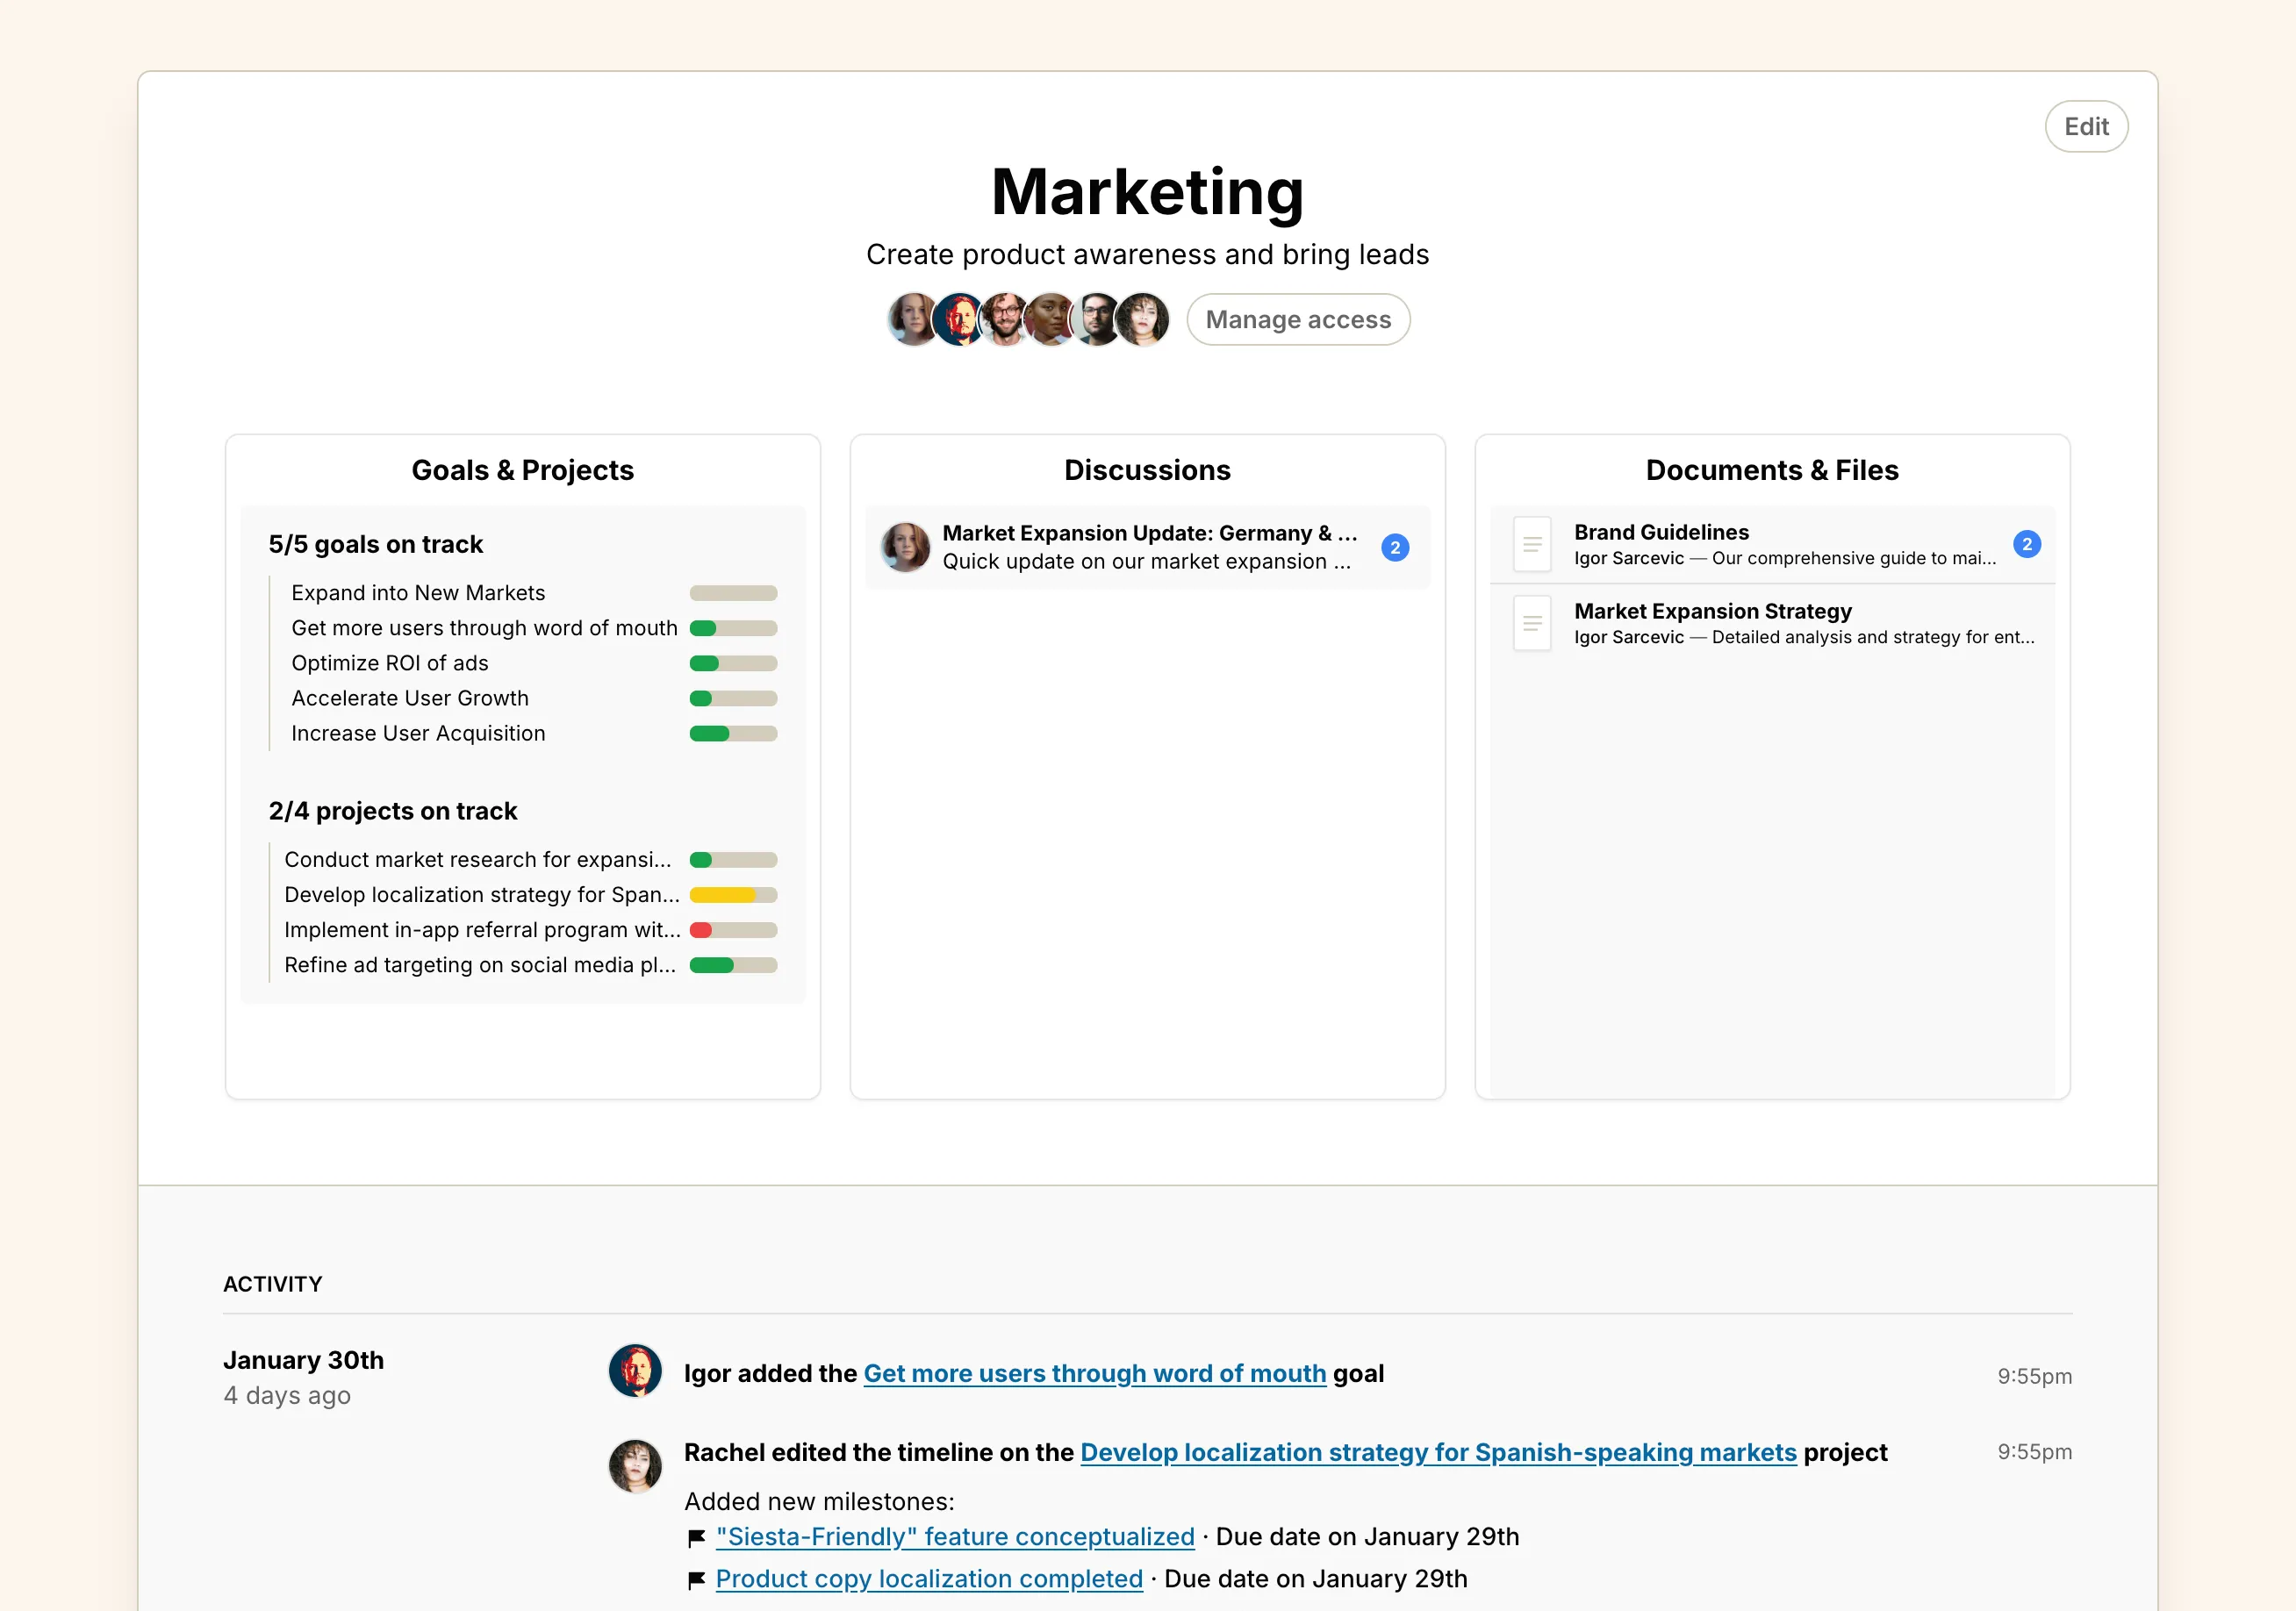Open the Goals & Projects section header
This screenshot has height=1611, width=2296.
click(522, 470)
